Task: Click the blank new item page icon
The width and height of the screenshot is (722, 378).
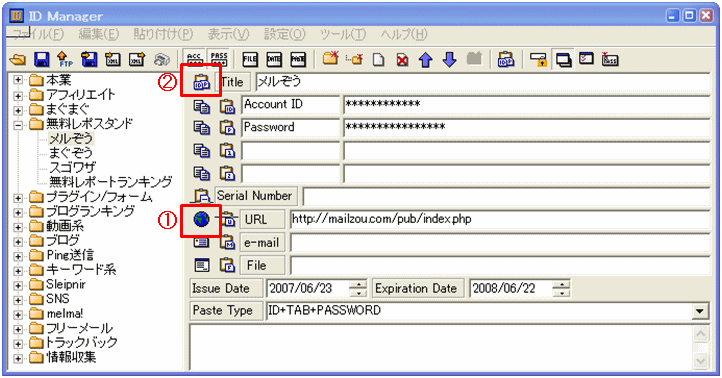Action: (x=378, y=60)
